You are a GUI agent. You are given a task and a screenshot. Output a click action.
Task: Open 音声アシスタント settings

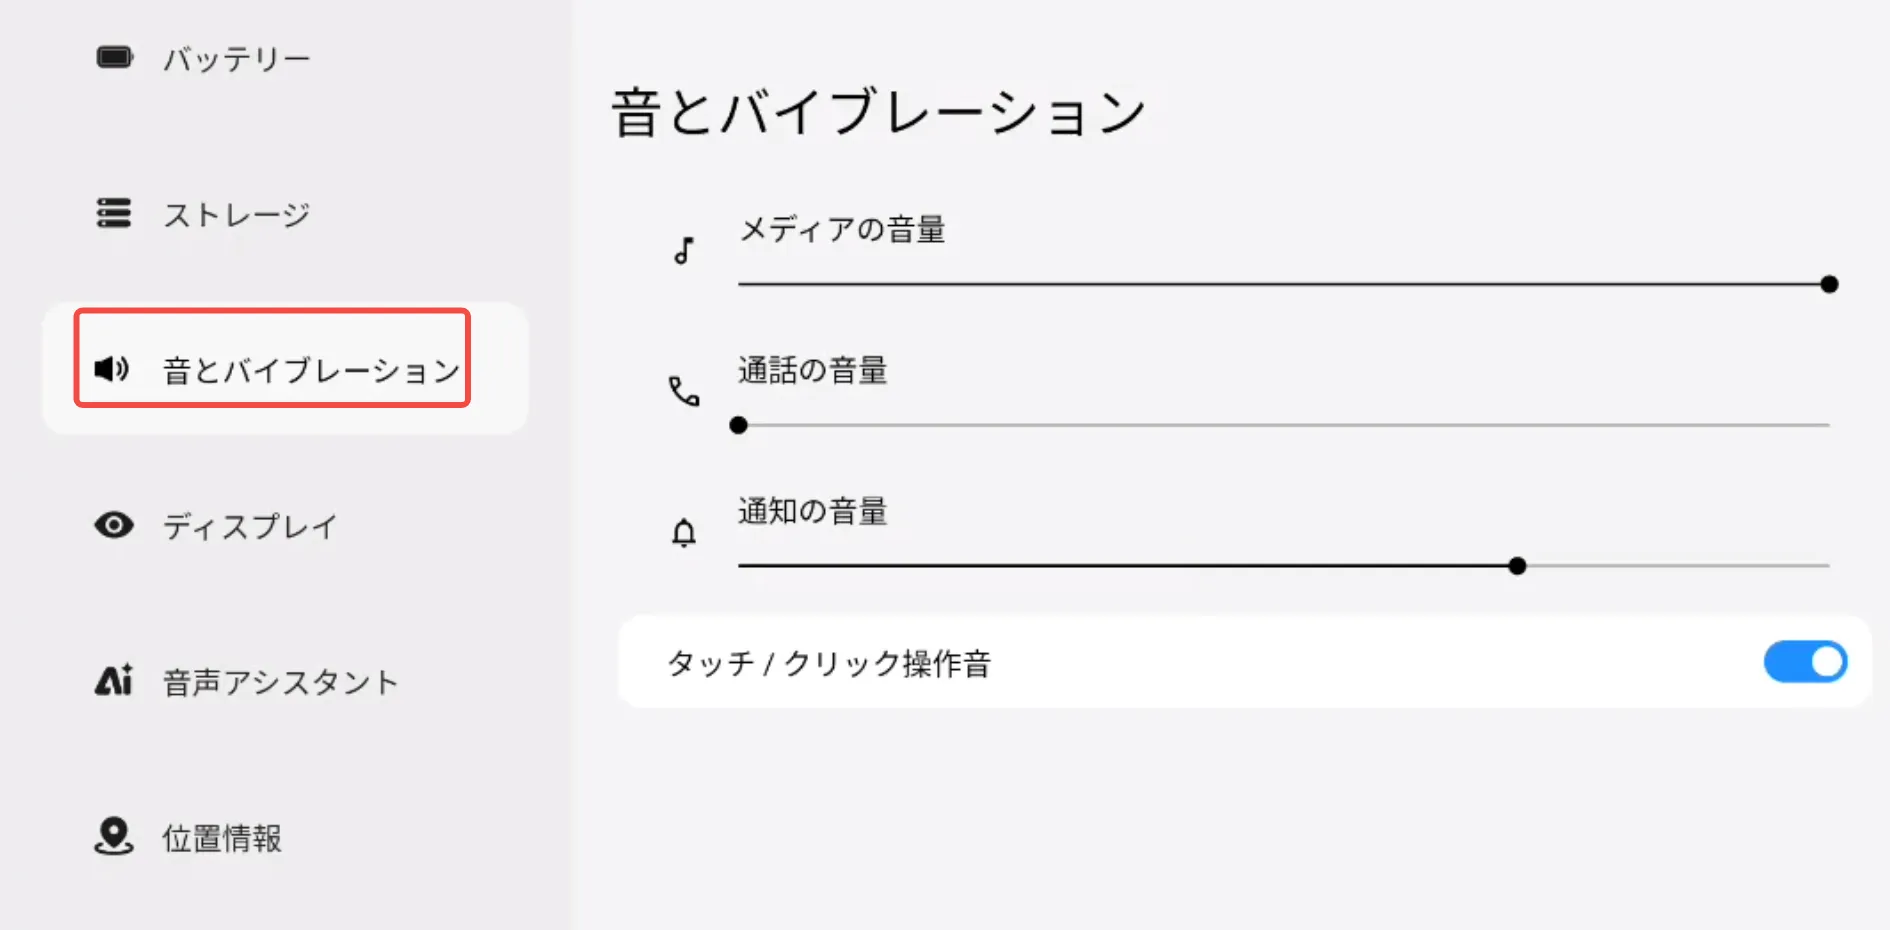(x=280, y=683)
